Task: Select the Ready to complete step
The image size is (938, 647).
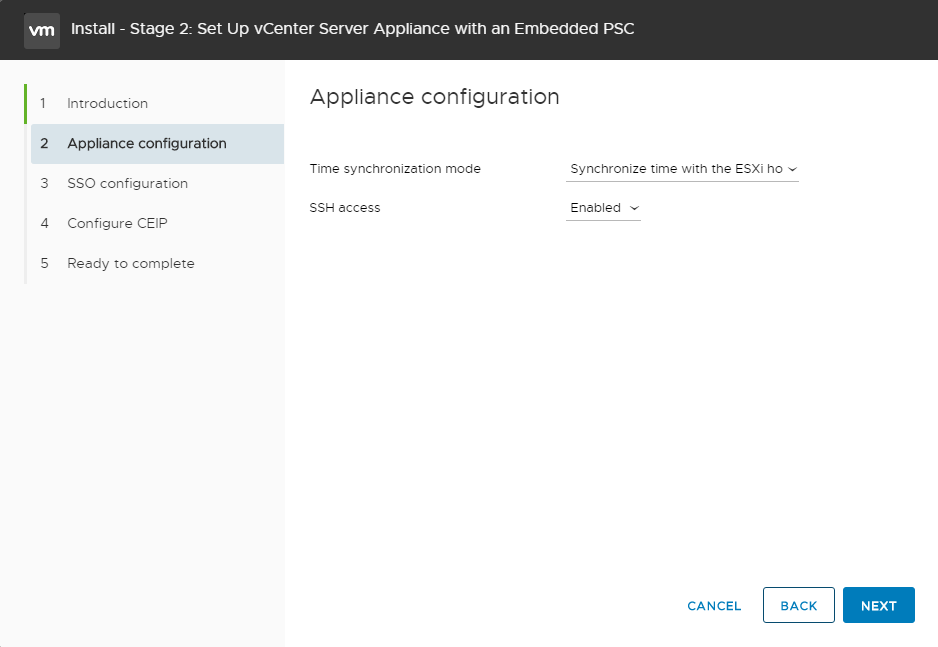Action: pos(130,264)
